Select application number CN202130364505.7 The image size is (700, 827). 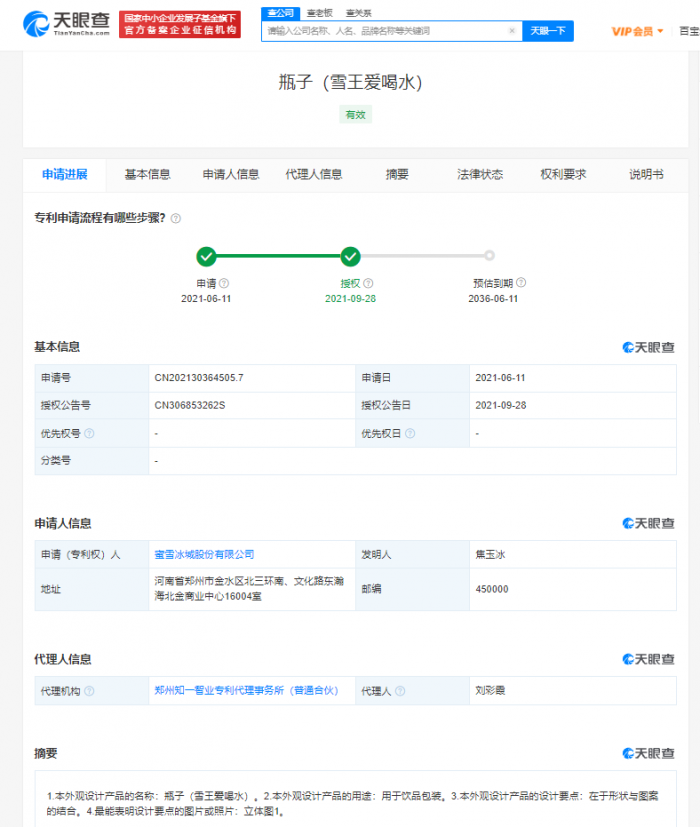click(199, 378)
